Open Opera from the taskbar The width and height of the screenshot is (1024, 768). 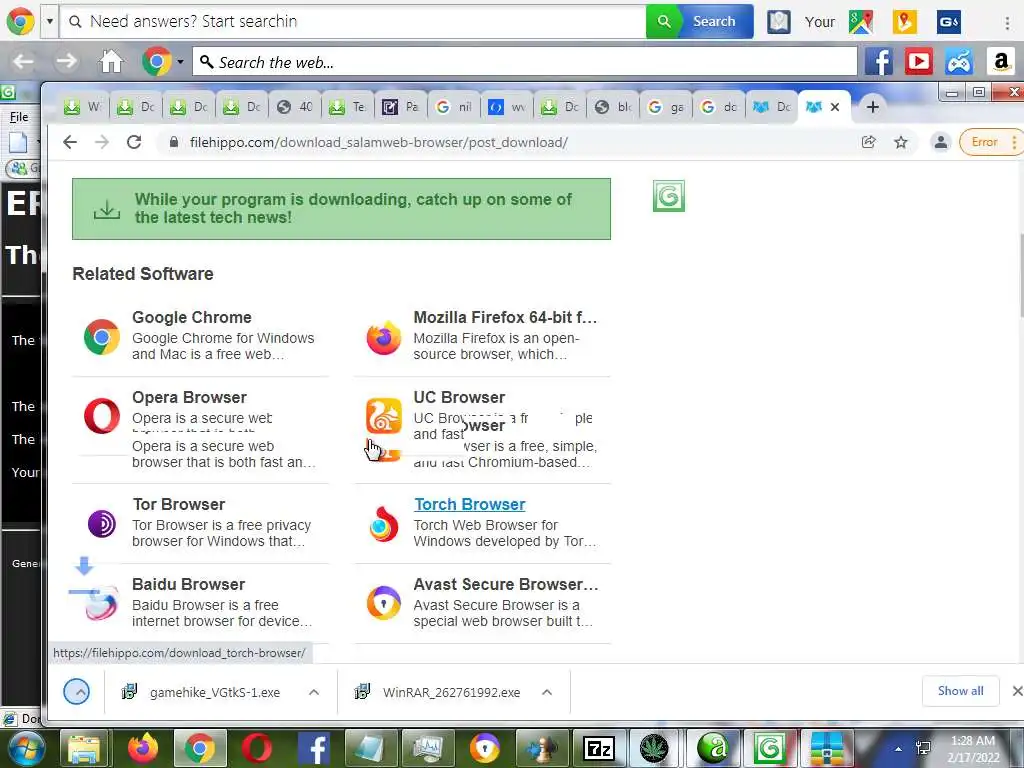(257, 749)
